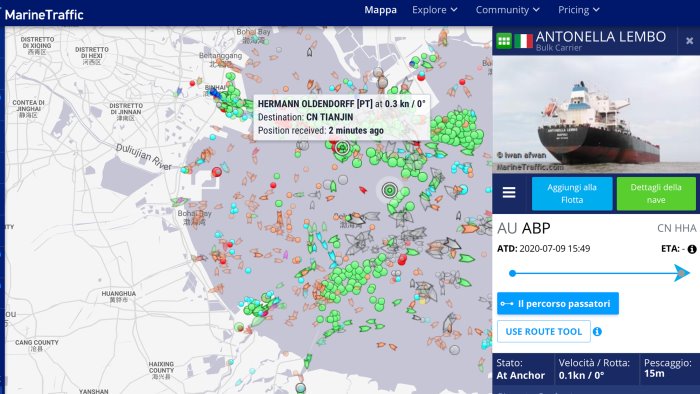Click the red arrow vessel marker mid-bay
Viewport: 700px width, 394px height.
click(362, 190)
